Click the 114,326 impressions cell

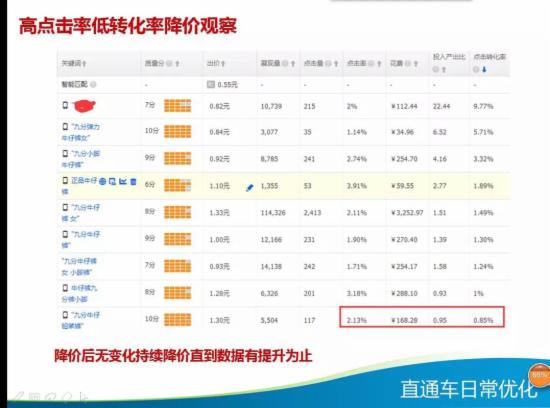273,213
